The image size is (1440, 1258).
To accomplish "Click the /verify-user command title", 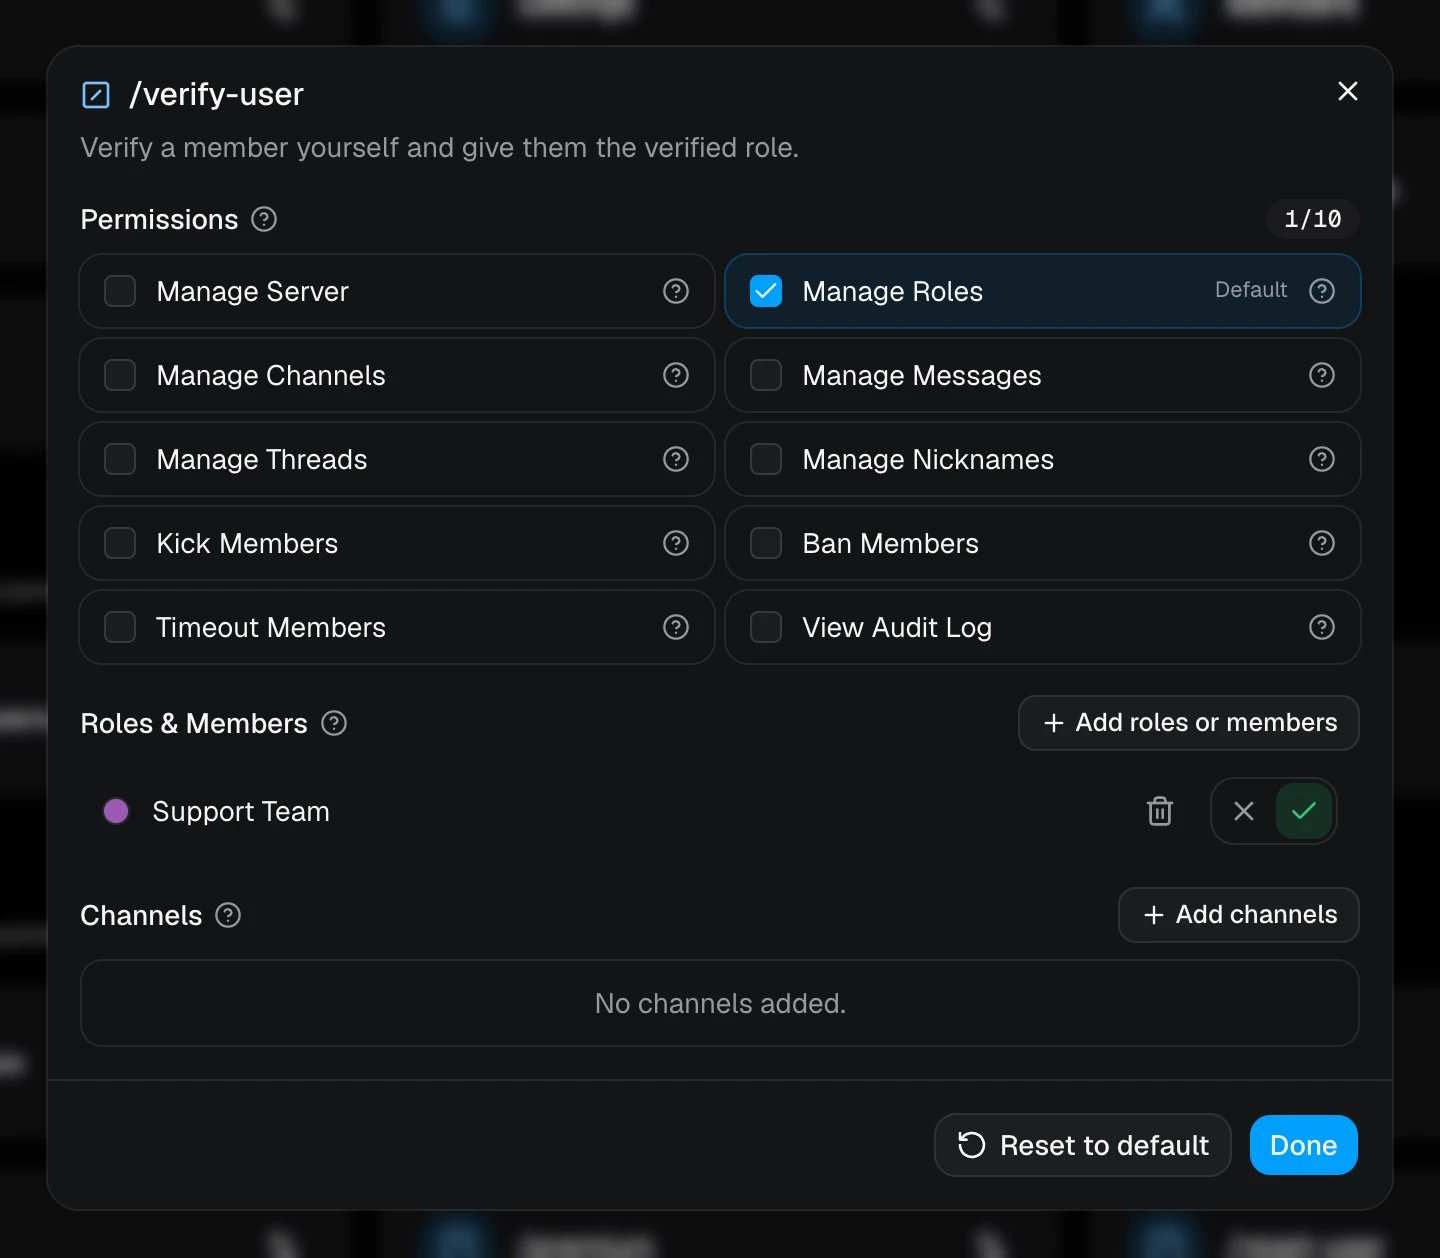I will 217,95.
